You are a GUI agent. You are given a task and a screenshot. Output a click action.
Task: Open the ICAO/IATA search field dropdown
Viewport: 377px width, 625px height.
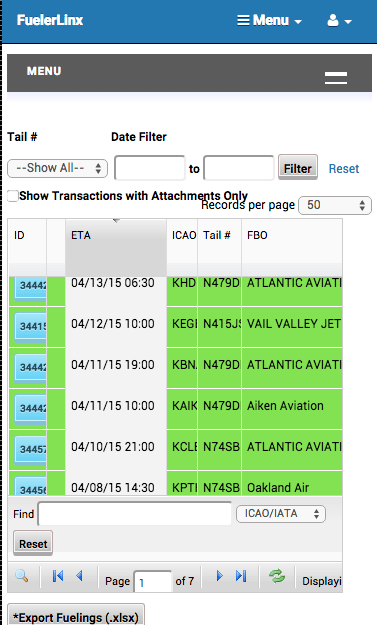[x=281, y=514]
